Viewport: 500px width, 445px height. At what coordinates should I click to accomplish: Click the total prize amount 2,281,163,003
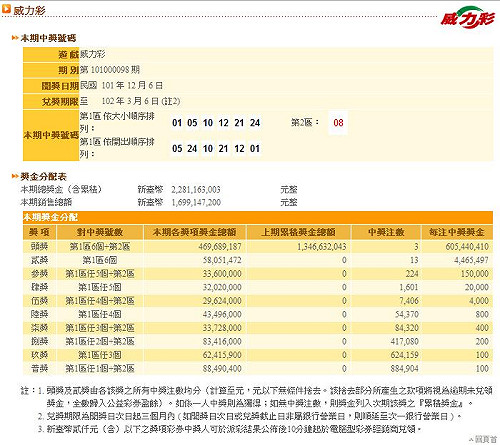point(196,190)
